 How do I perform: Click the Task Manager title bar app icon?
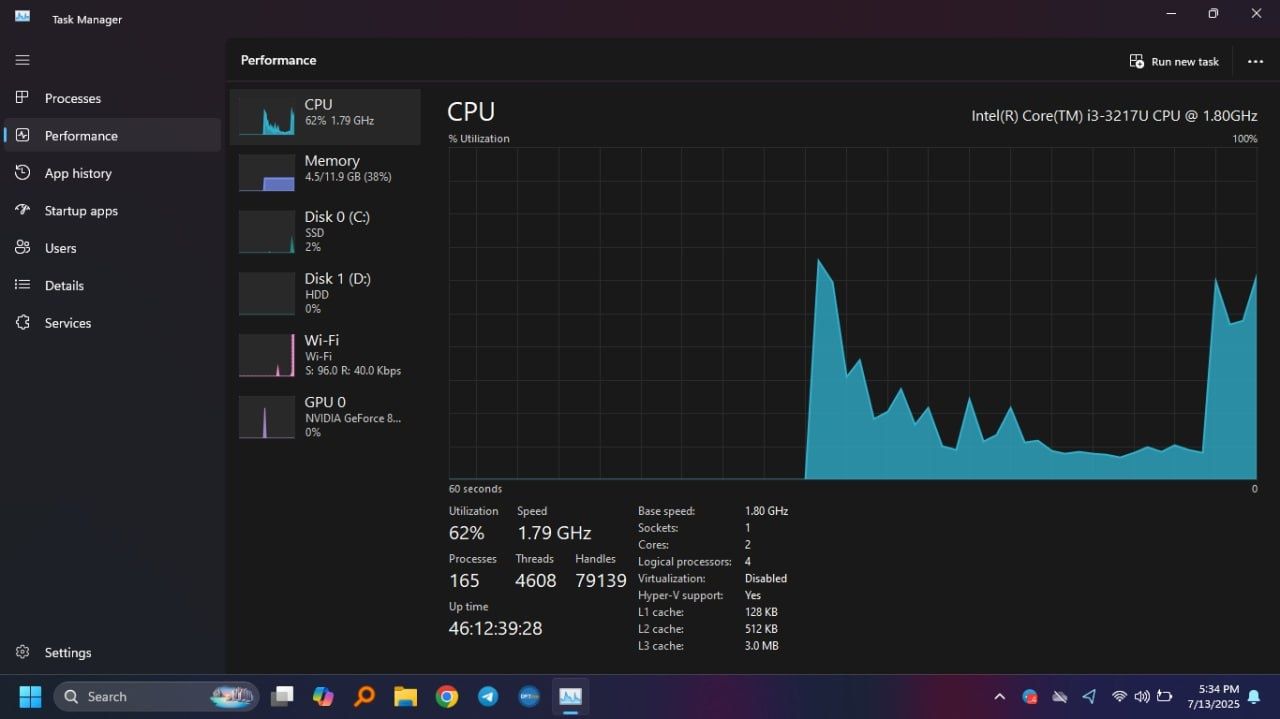point(22,15)
